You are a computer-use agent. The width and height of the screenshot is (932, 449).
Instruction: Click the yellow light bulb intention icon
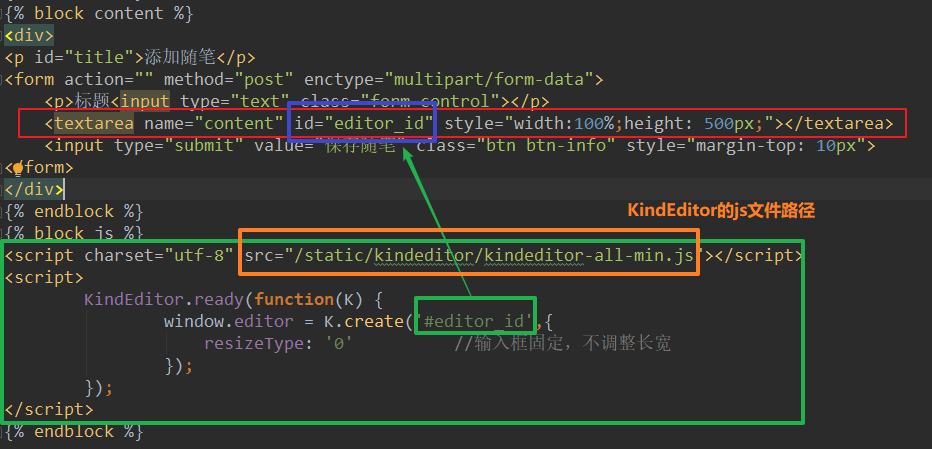[18, 168]
